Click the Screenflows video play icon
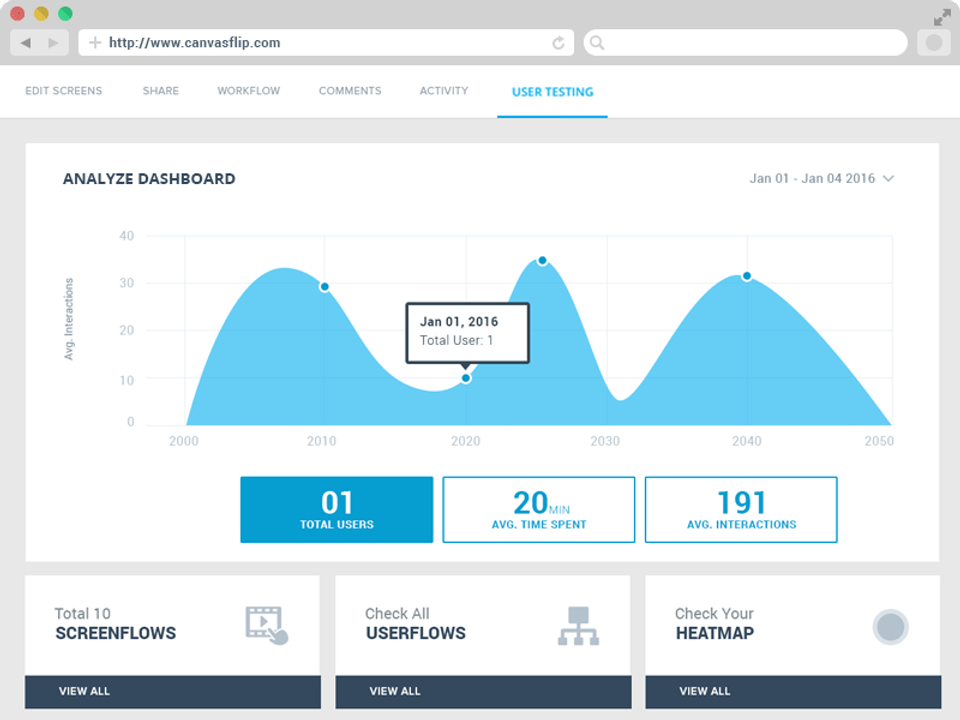Viewport: 960px width, 720px height. (266, 624)
